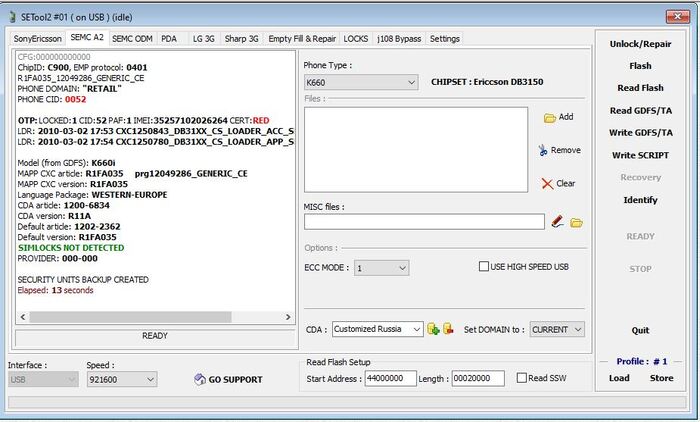Open the ECC MODE dropdown

[382, 268]
